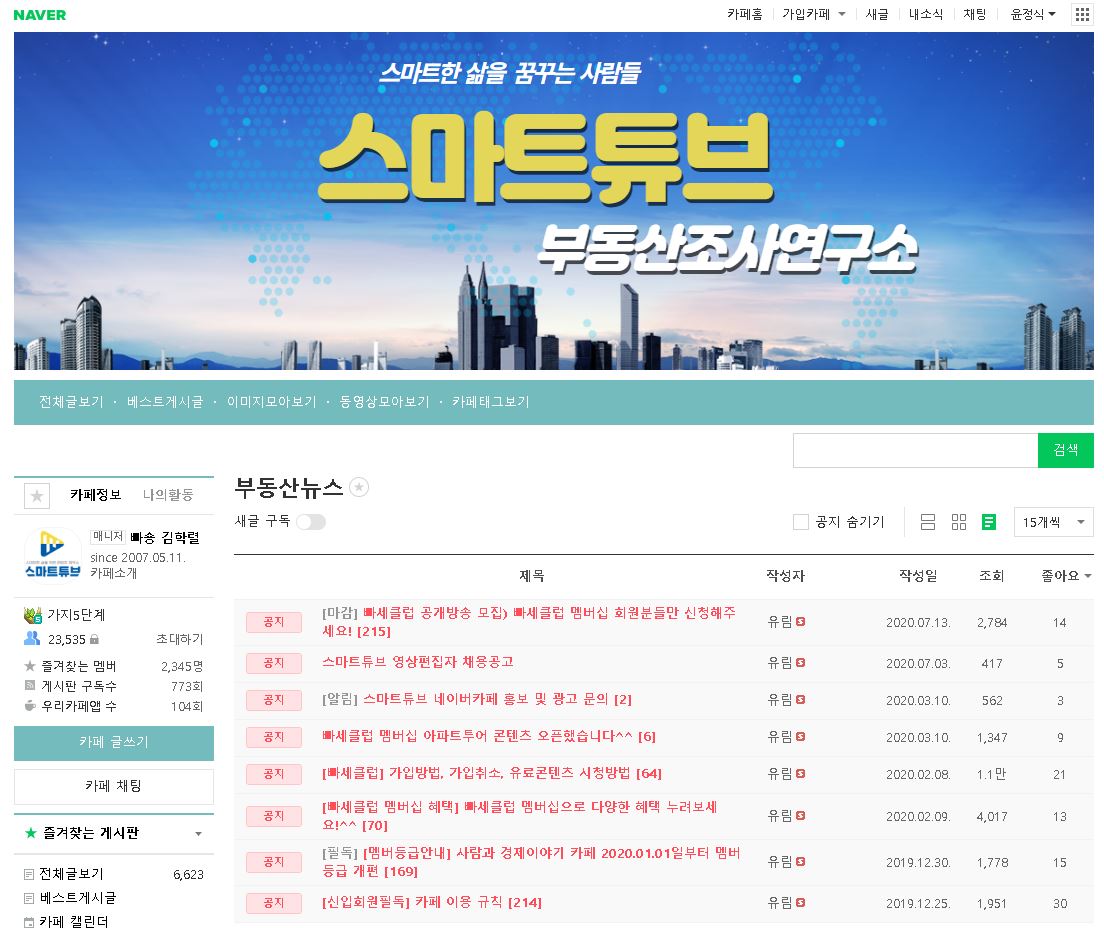Click the 우리카페앱 수 icon

pyautogui.click(x=30, y=706)
